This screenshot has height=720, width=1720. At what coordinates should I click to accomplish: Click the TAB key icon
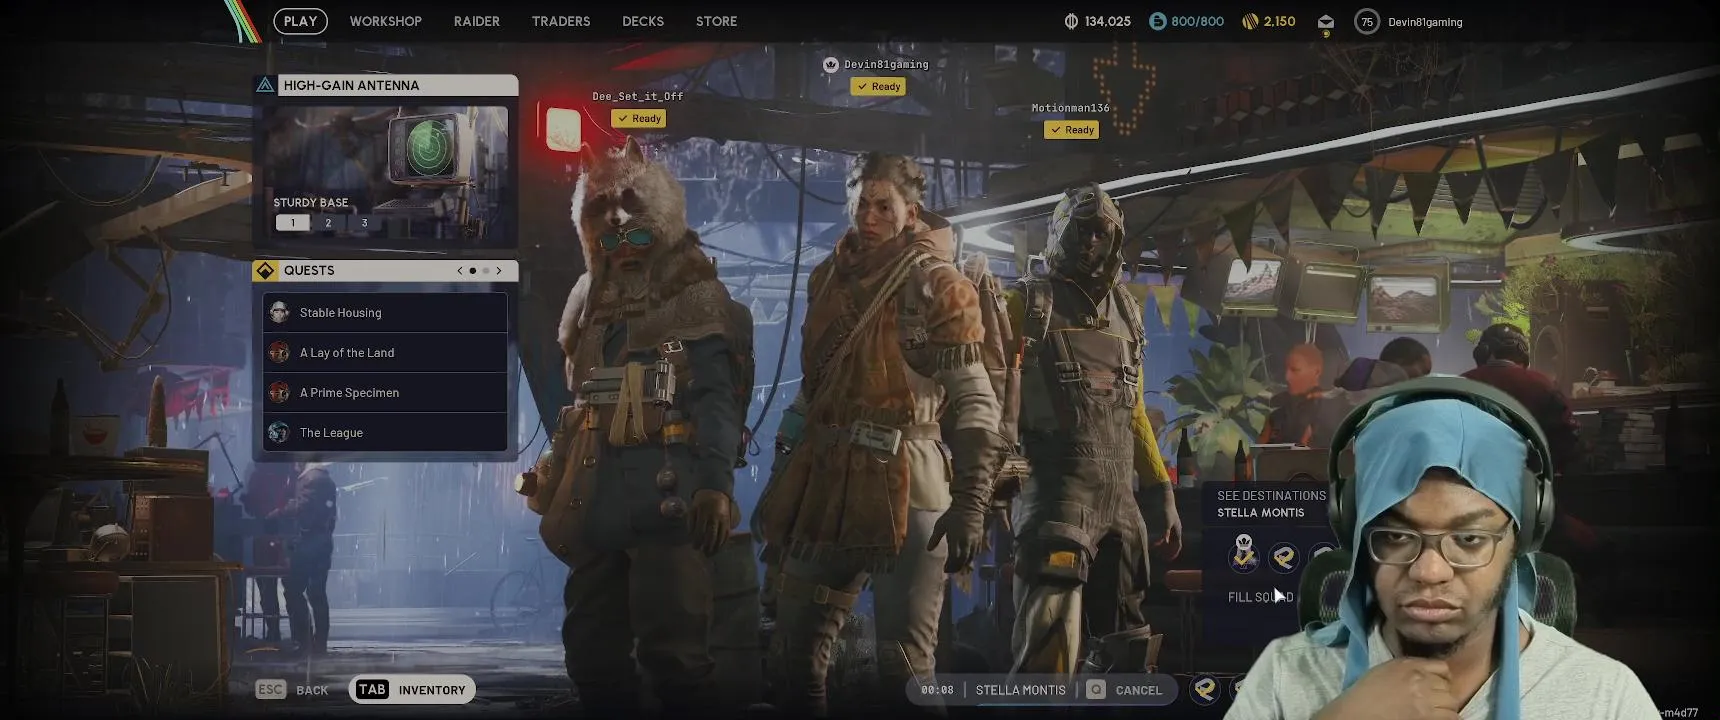click(x=372, y=689)
